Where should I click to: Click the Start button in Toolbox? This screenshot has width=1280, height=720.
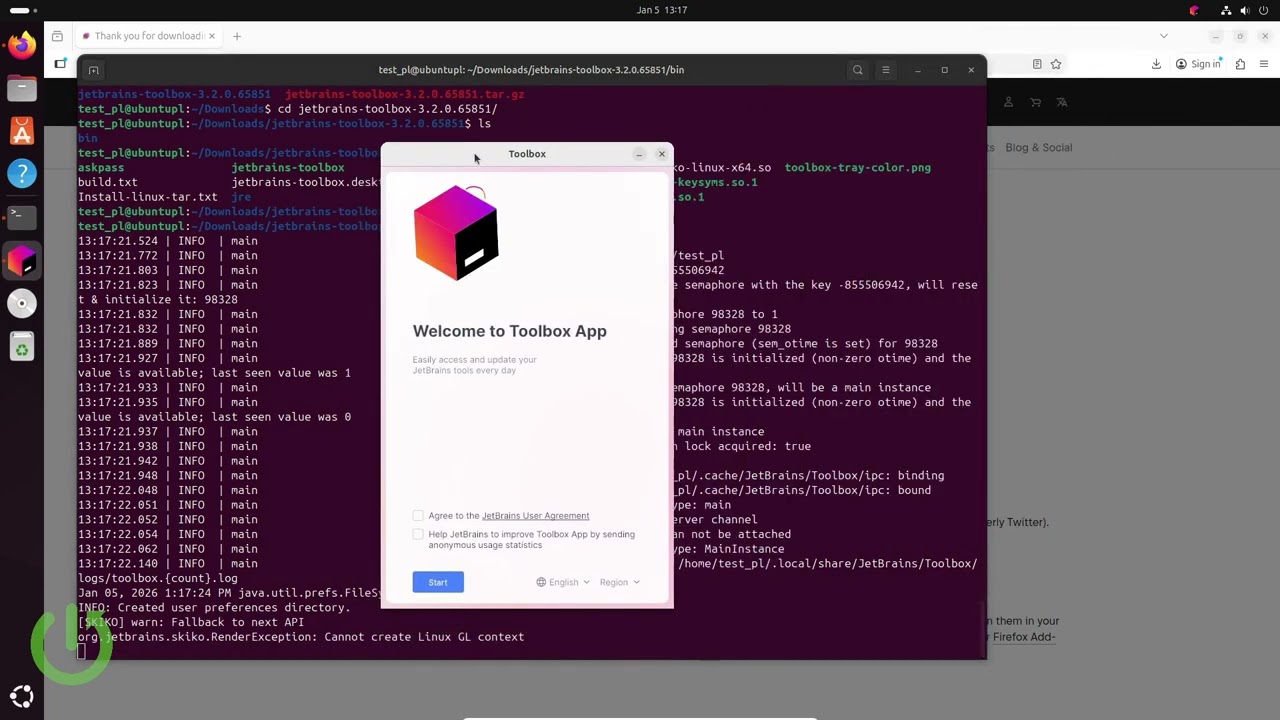coord(438,582)
